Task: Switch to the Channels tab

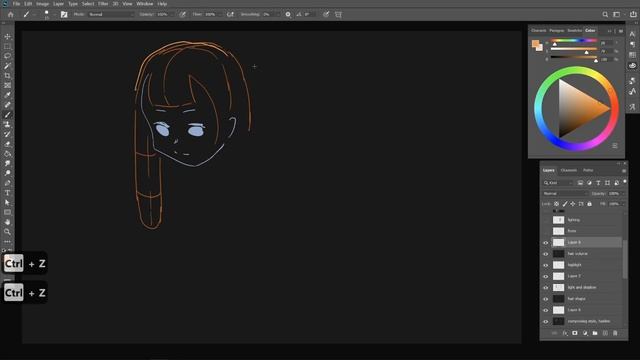Action: point(569,170)
